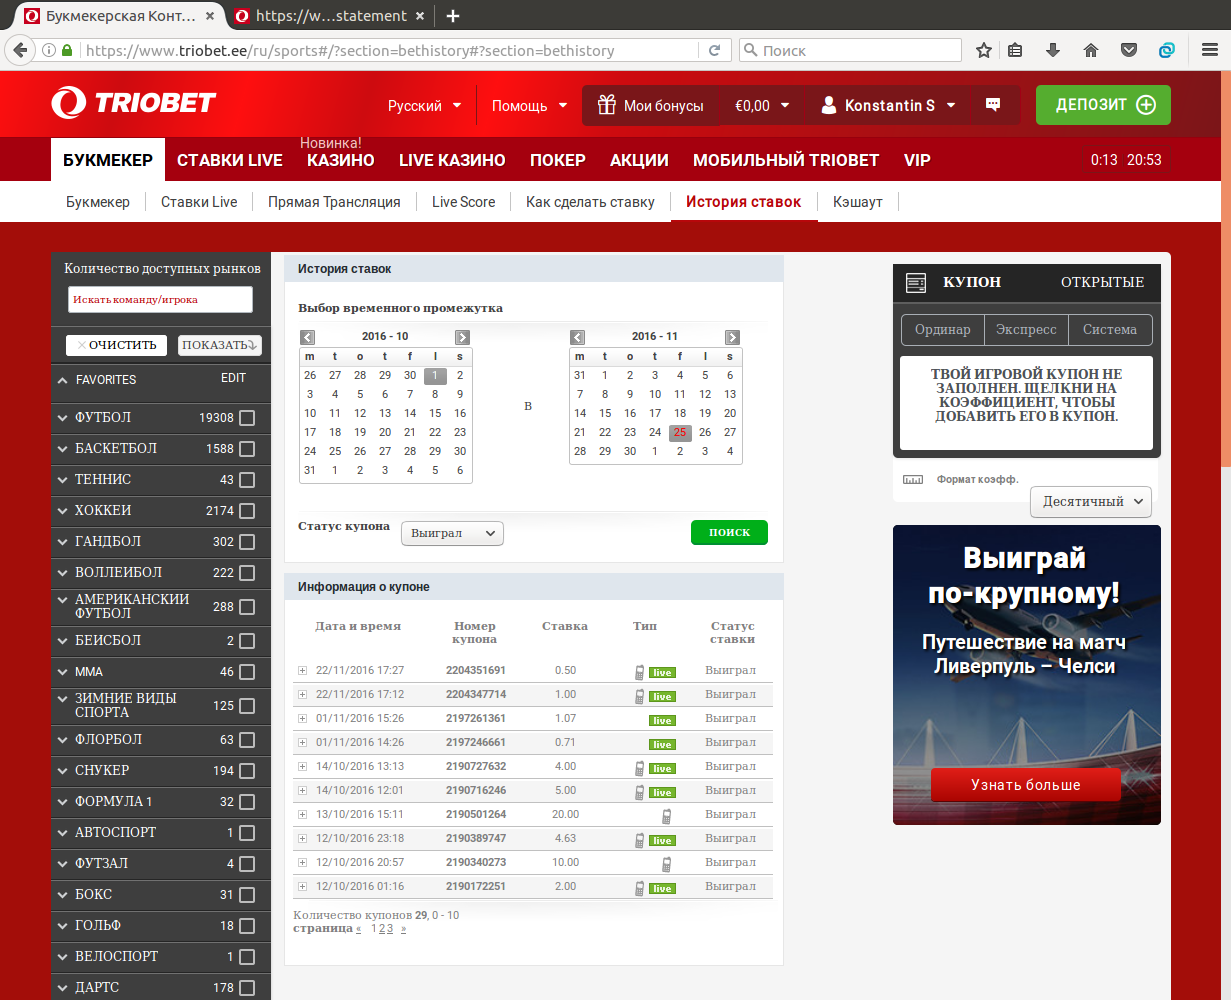
Task: Select day 1 highlighted in the 2016-10 calendar
Action: tap(435, 376)
